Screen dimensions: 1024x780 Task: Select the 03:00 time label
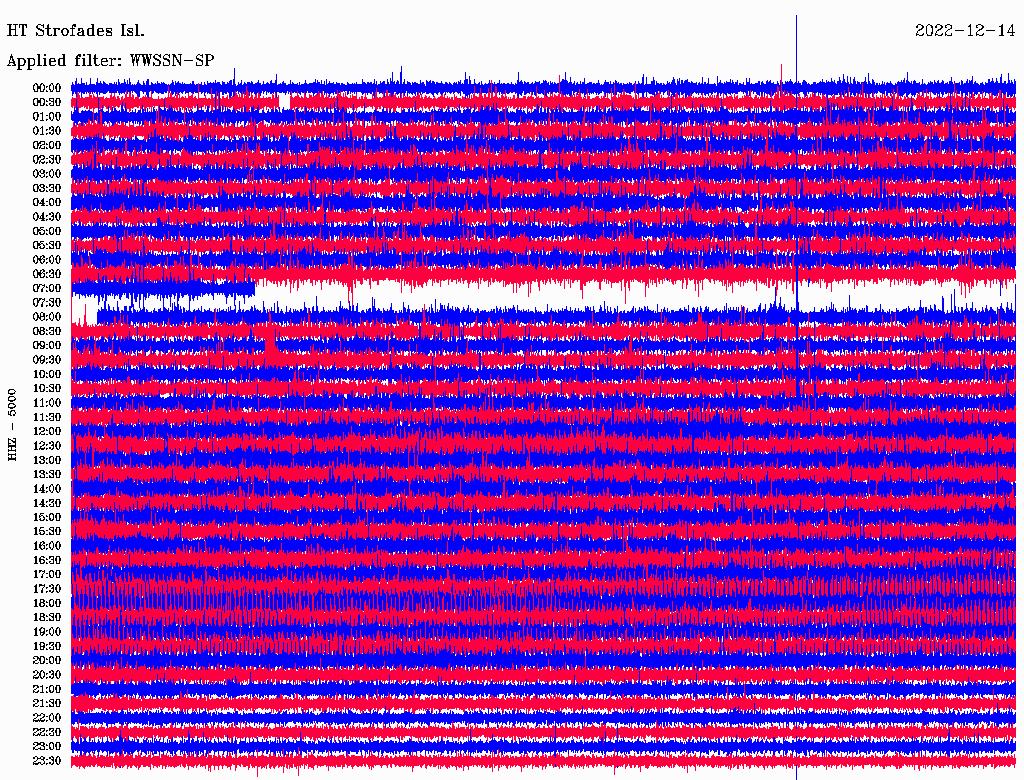pyautogui.click(x=47, y=174)
